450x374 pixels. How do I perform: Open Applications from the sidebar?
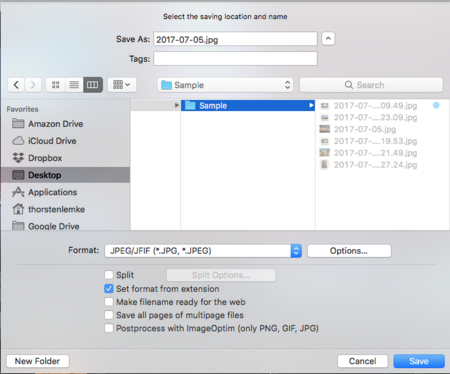pos(65,192)
